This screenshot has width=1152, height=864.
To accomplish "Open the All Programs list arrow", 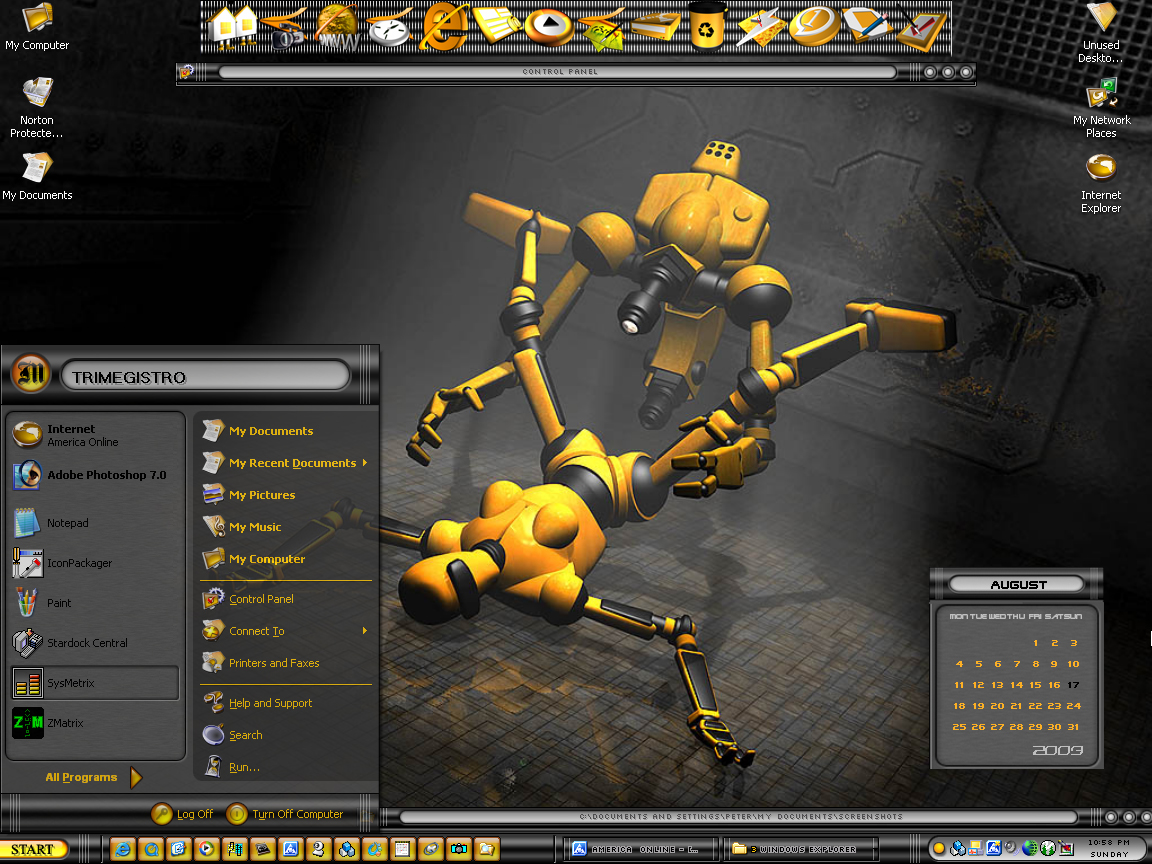I will (136, 777).
